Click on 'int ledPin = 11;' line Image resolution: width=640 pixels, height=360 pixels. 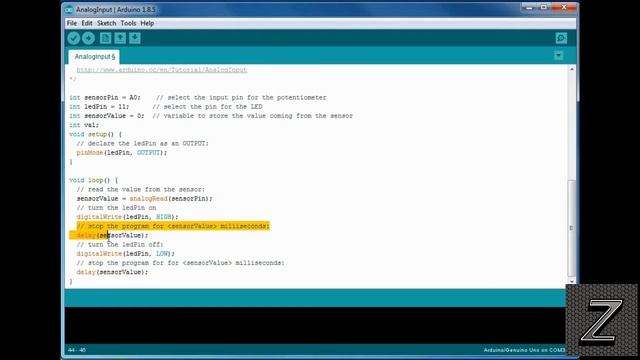99,107
